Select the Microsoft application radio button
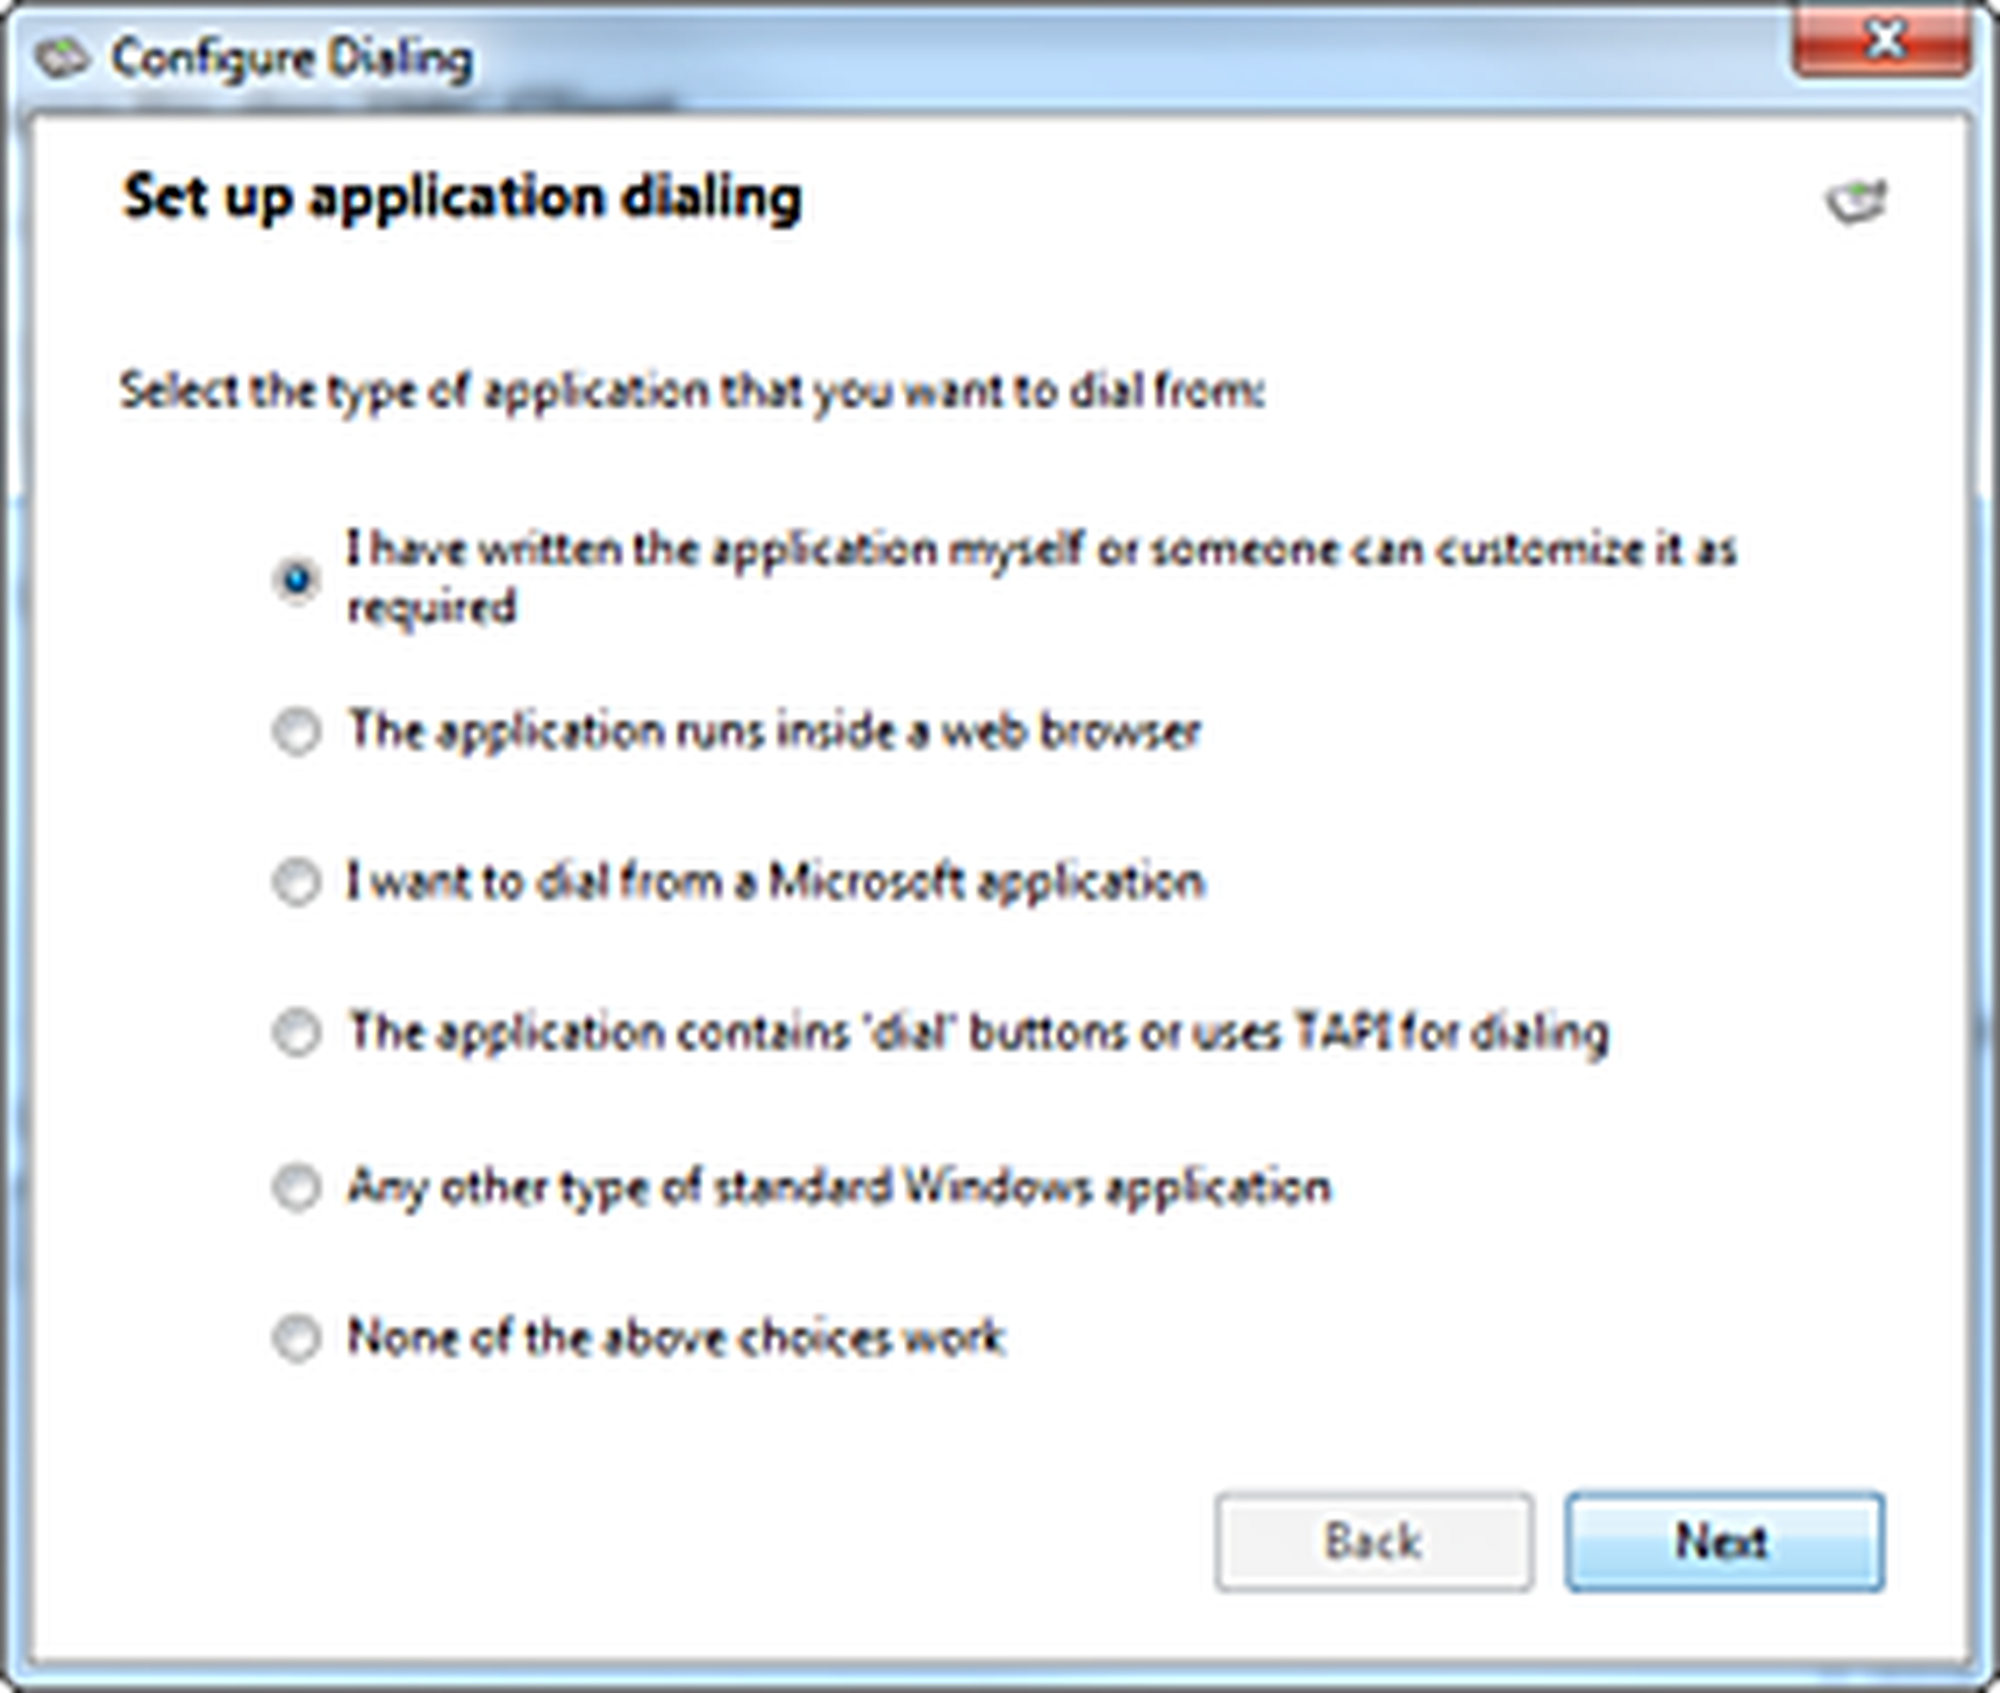The image size is (2000, 1693). (x=296, y=883)
